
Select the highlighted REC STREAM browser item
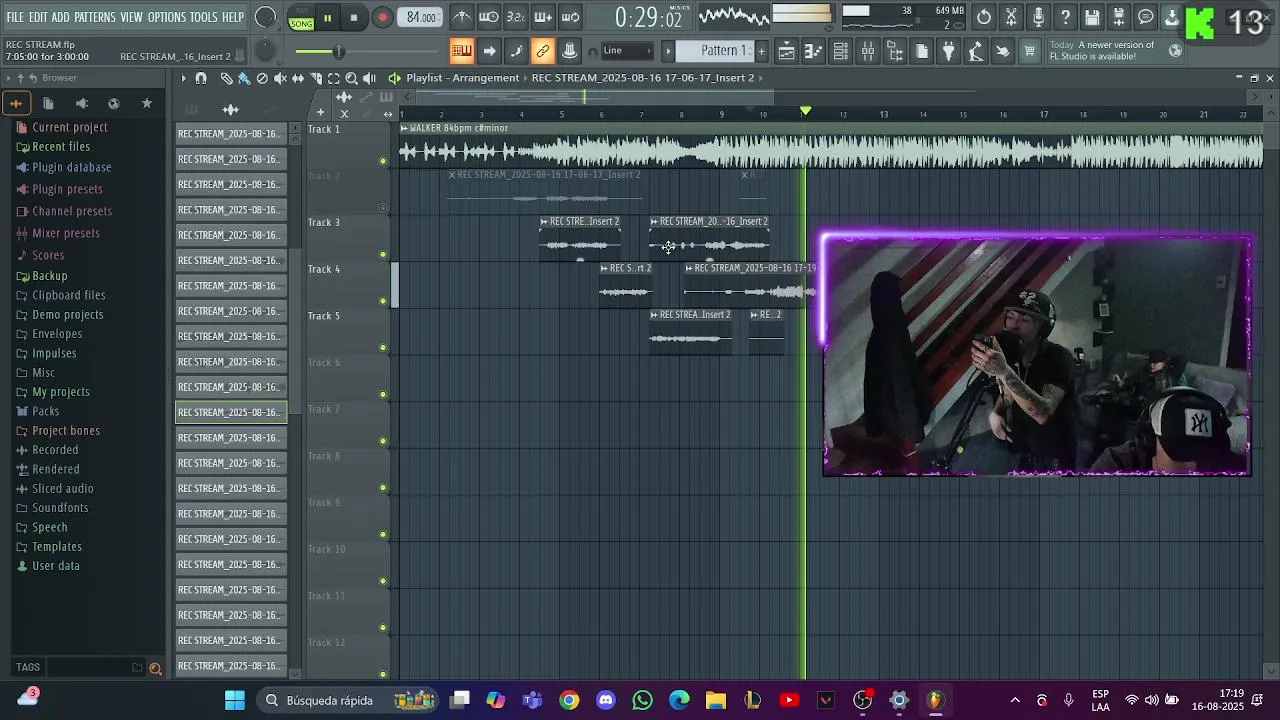(x=231, y=412)
